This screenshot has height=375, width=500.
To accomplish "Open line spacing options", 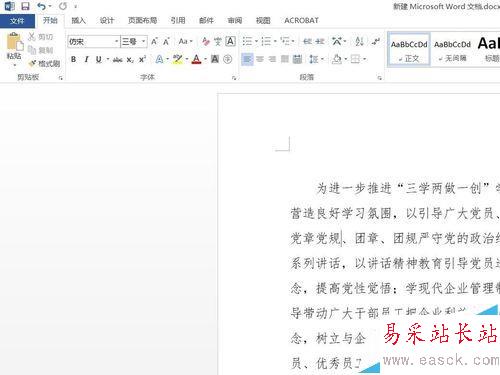I will [x=314, y=59].
